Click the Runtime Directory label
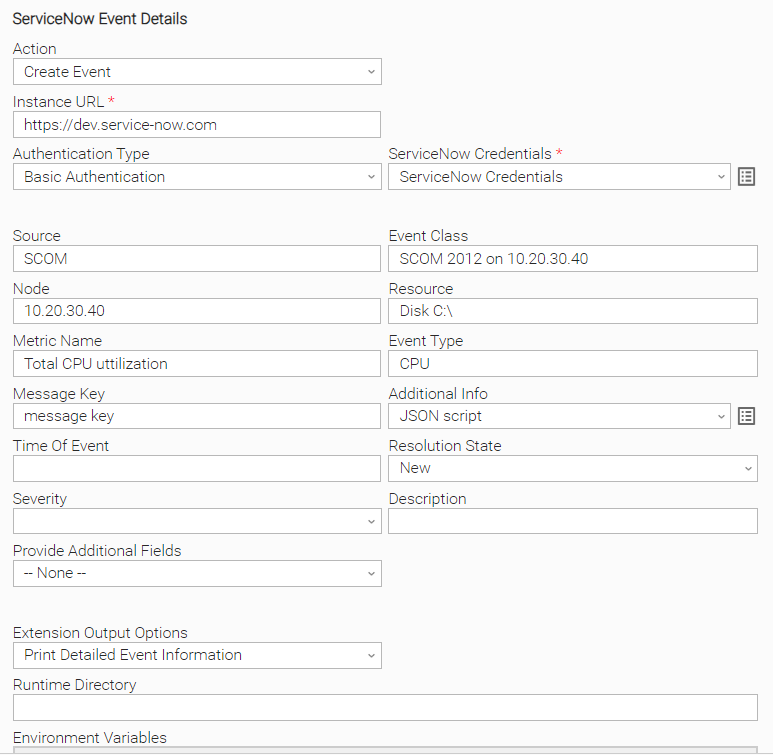Screen dimensions: 773x755 pyautogui.click(x=74, y=685)
